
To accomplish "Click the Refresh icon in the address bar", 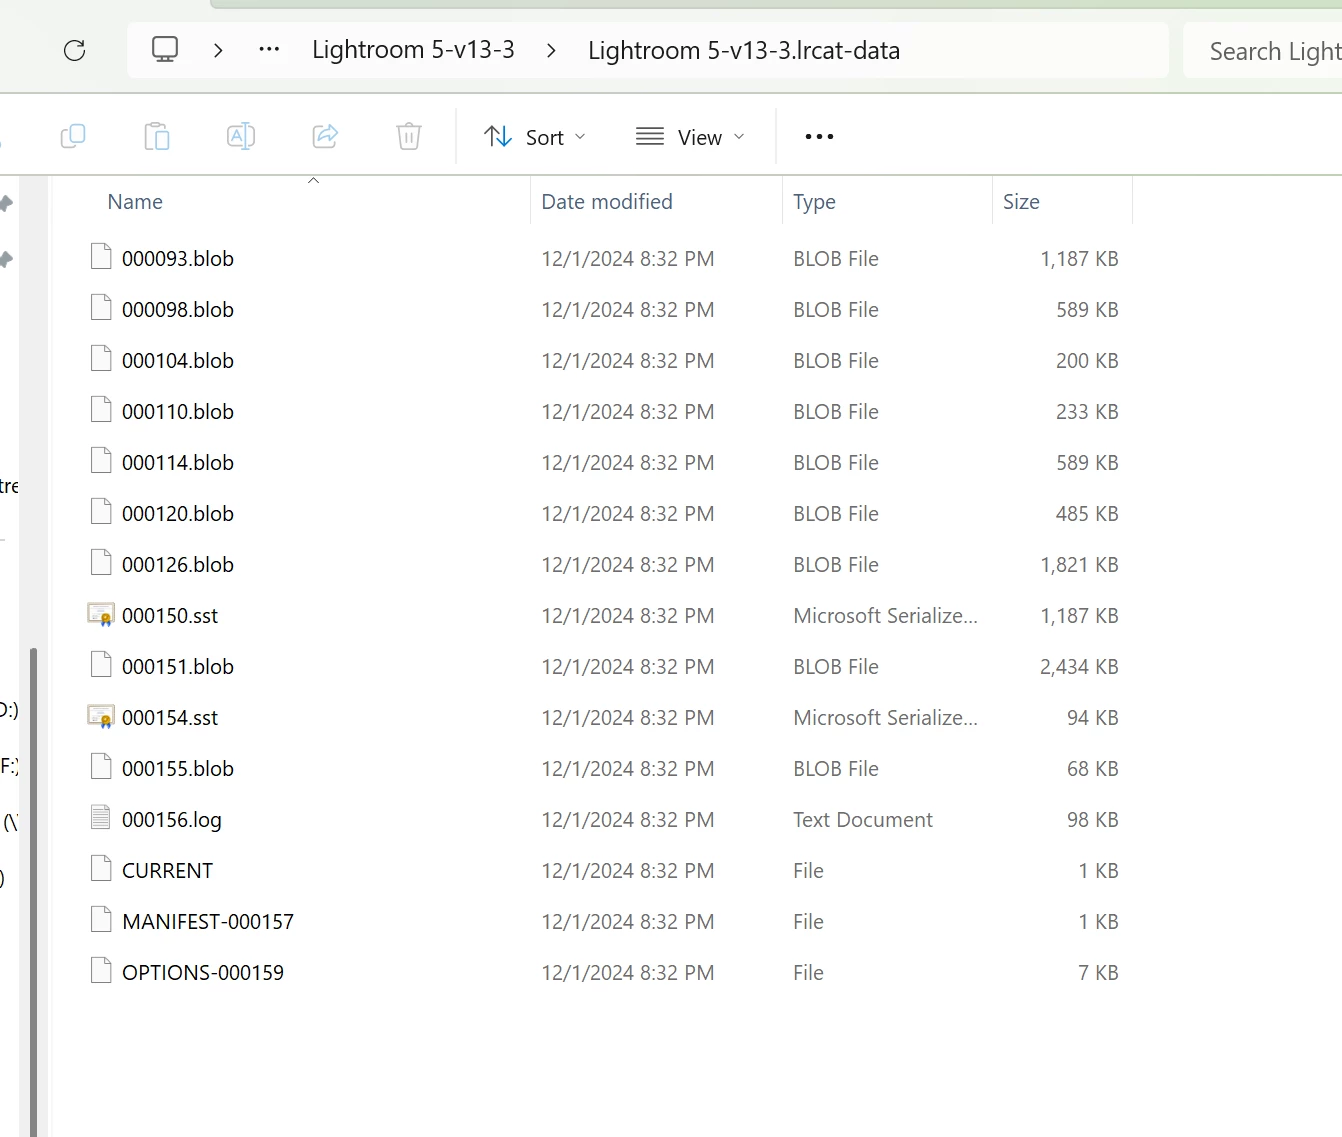I will coord(75,50).
